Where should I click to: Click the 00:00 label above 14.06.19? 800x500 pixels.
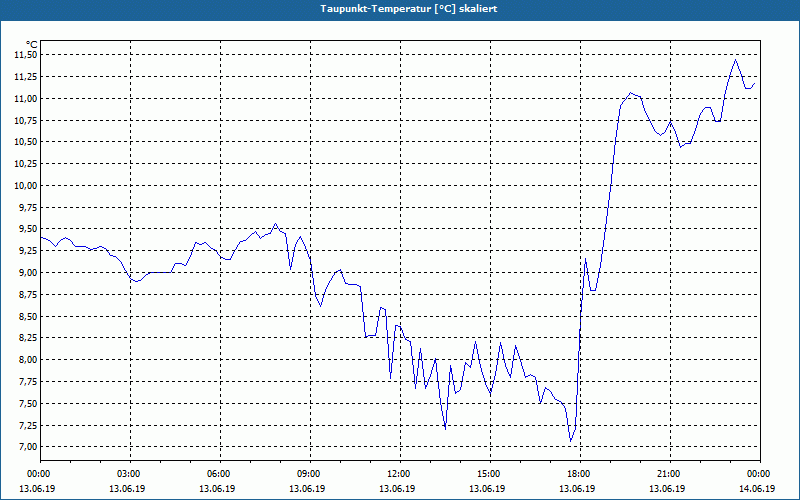point(759,474)
